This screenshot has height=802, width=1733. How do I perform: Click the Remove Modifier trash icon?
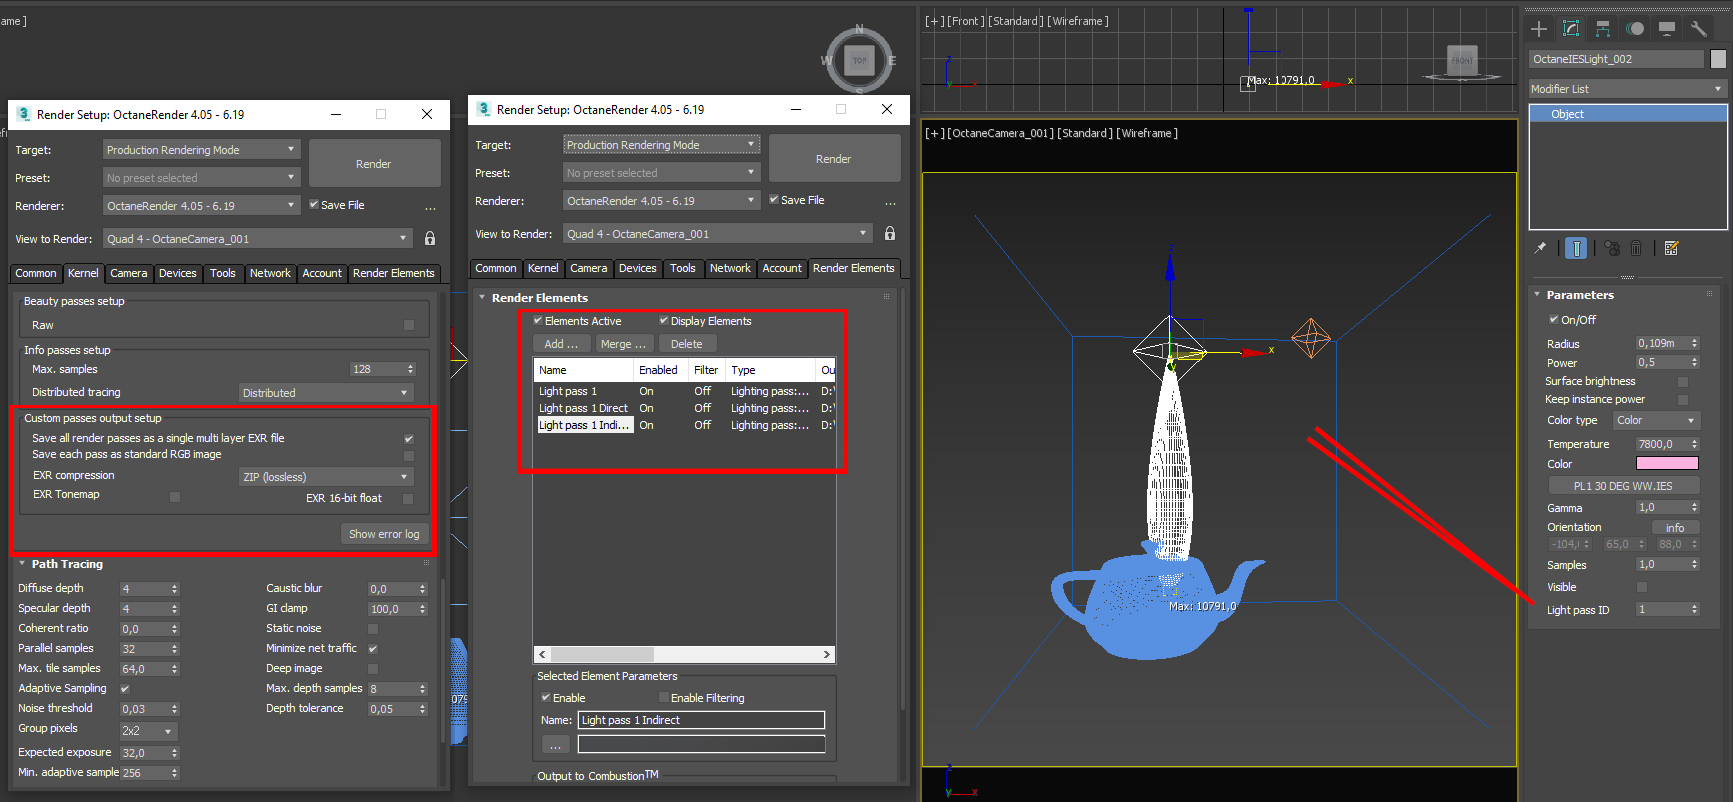coord(1636,248)
